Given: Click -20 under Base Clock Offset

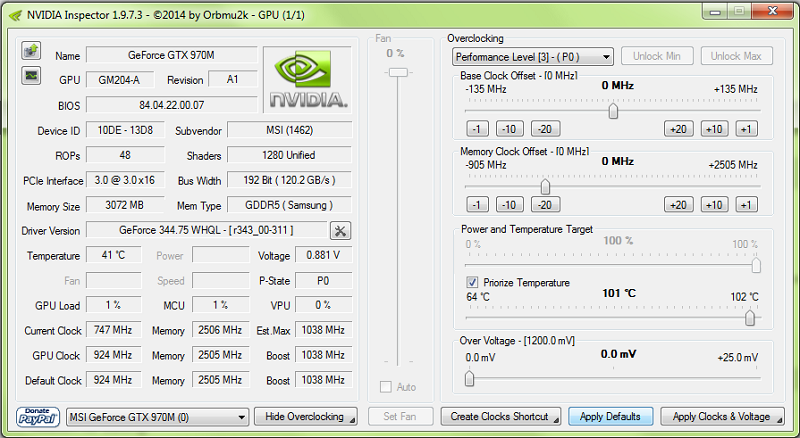Looking at the screenshot, I should click(x=545, y=129).
